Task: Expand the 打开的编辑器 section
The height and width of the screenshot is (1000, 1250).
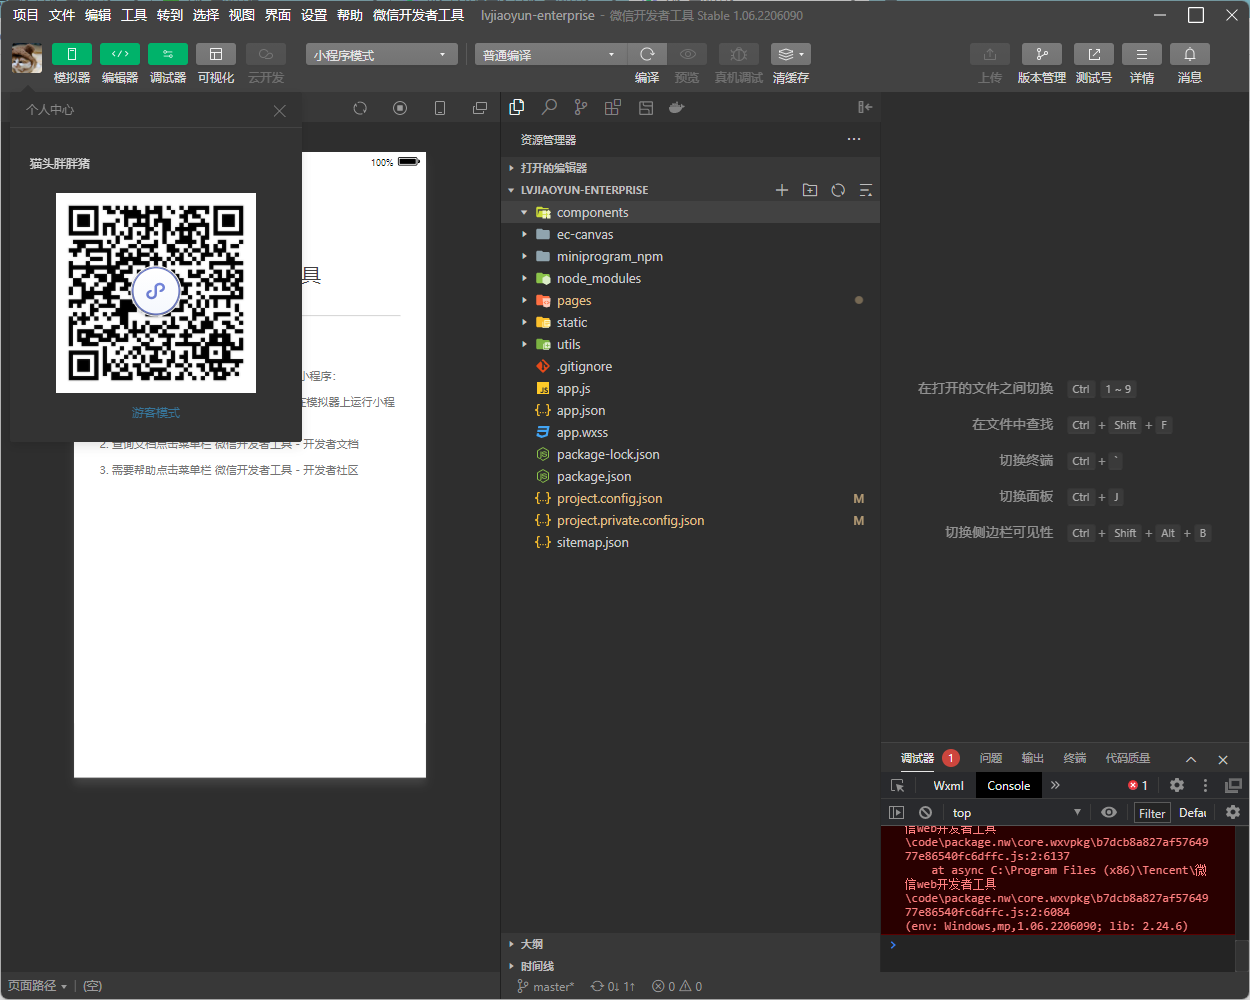Action: pyautogui.click(x=691, y=168)
